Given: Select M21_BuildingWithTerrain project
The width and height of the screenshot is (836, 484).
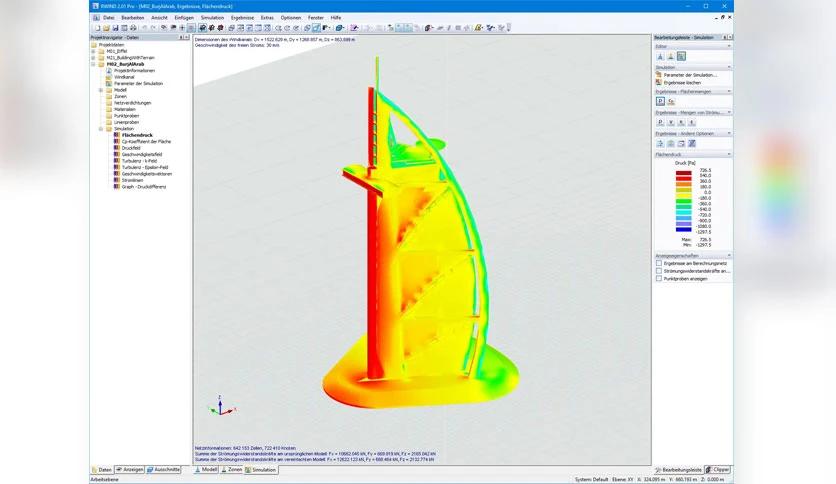Looking at the screenshot, I should click(131, 58).
